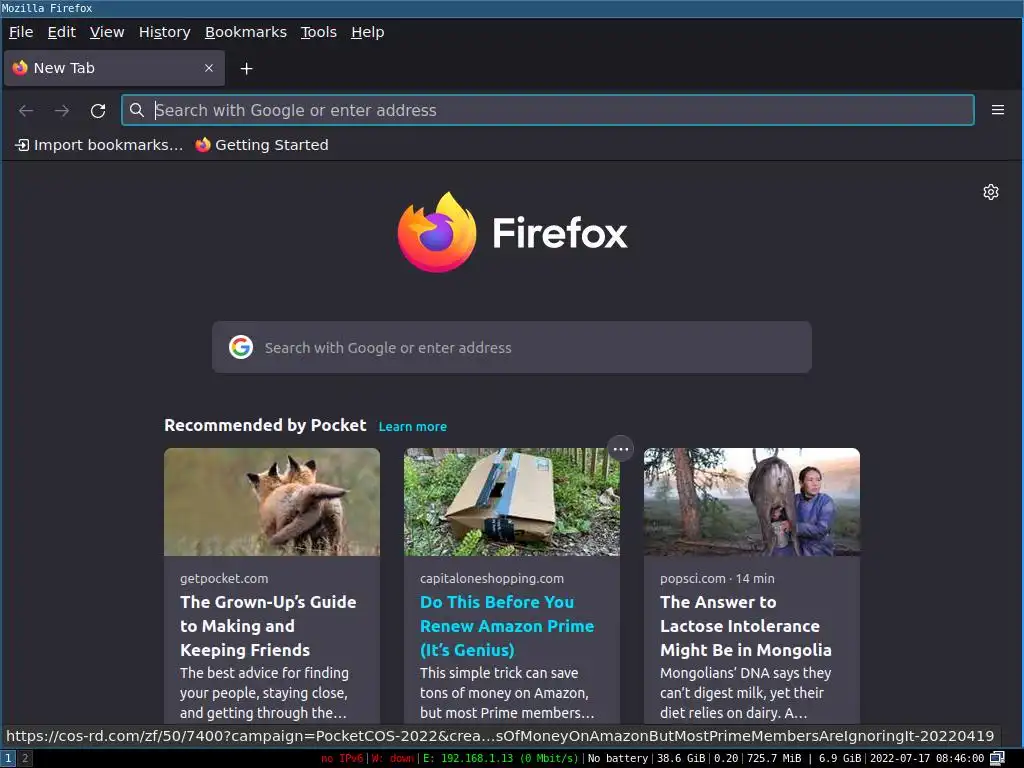Open personalize new tab gear icon
The image size is (1024, 768).
coord(991,192)
